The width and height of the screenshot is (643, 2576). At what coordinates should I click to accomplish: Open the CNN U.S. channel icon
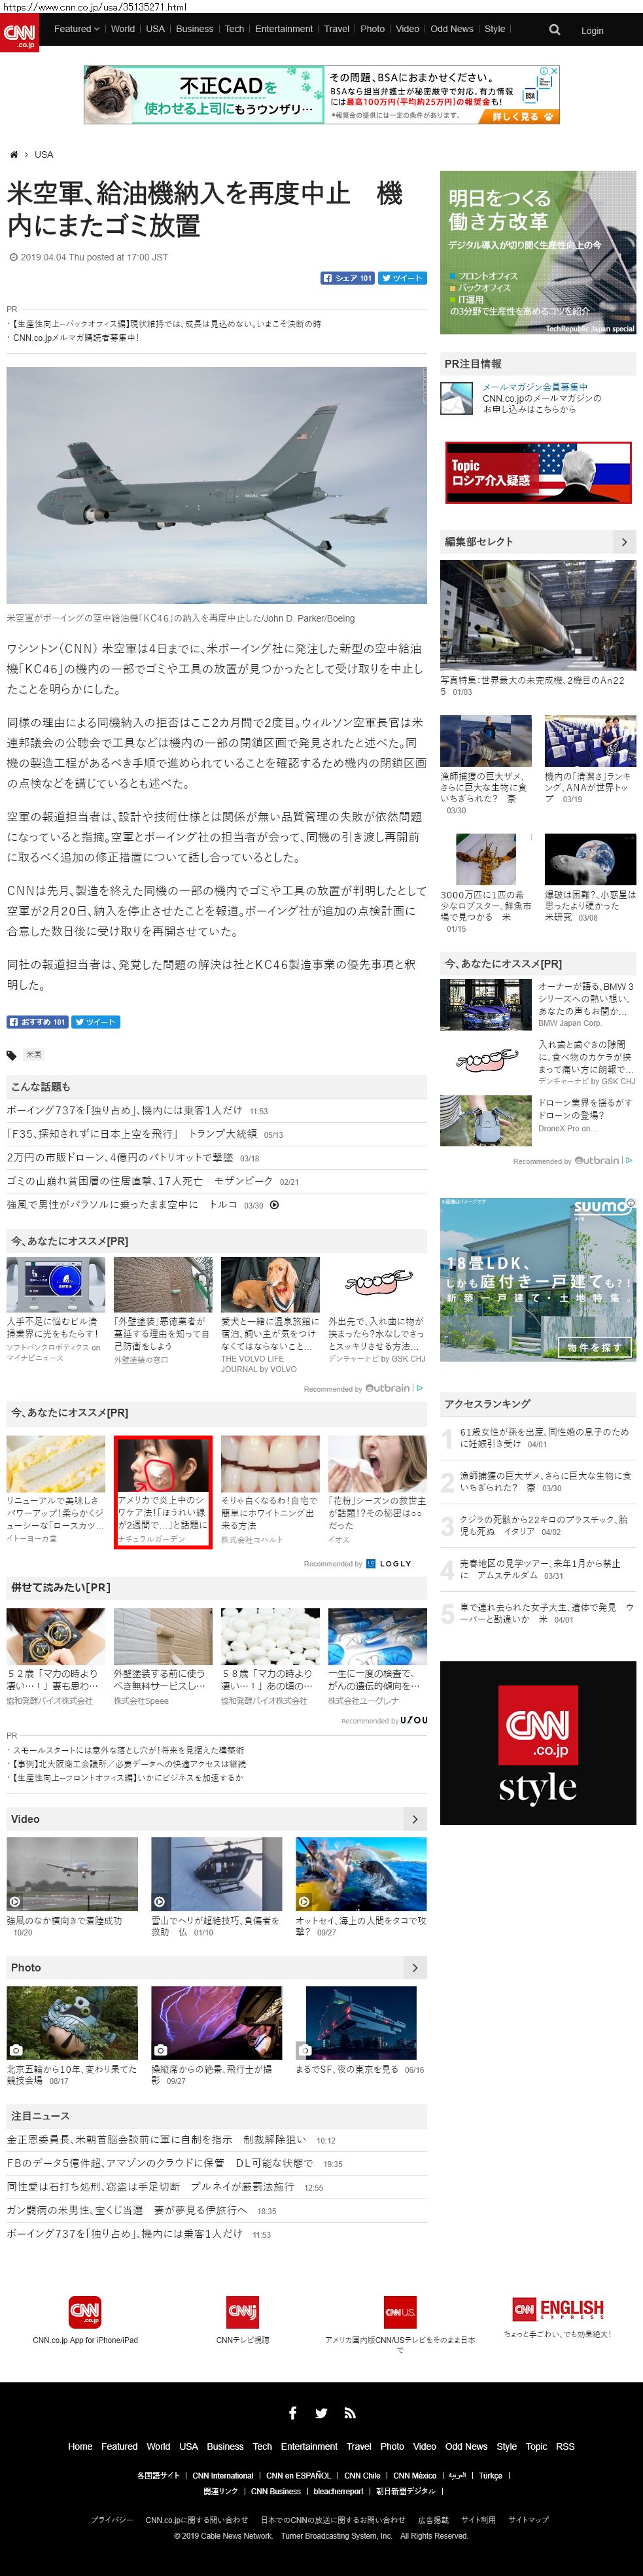click(400, 2311)
